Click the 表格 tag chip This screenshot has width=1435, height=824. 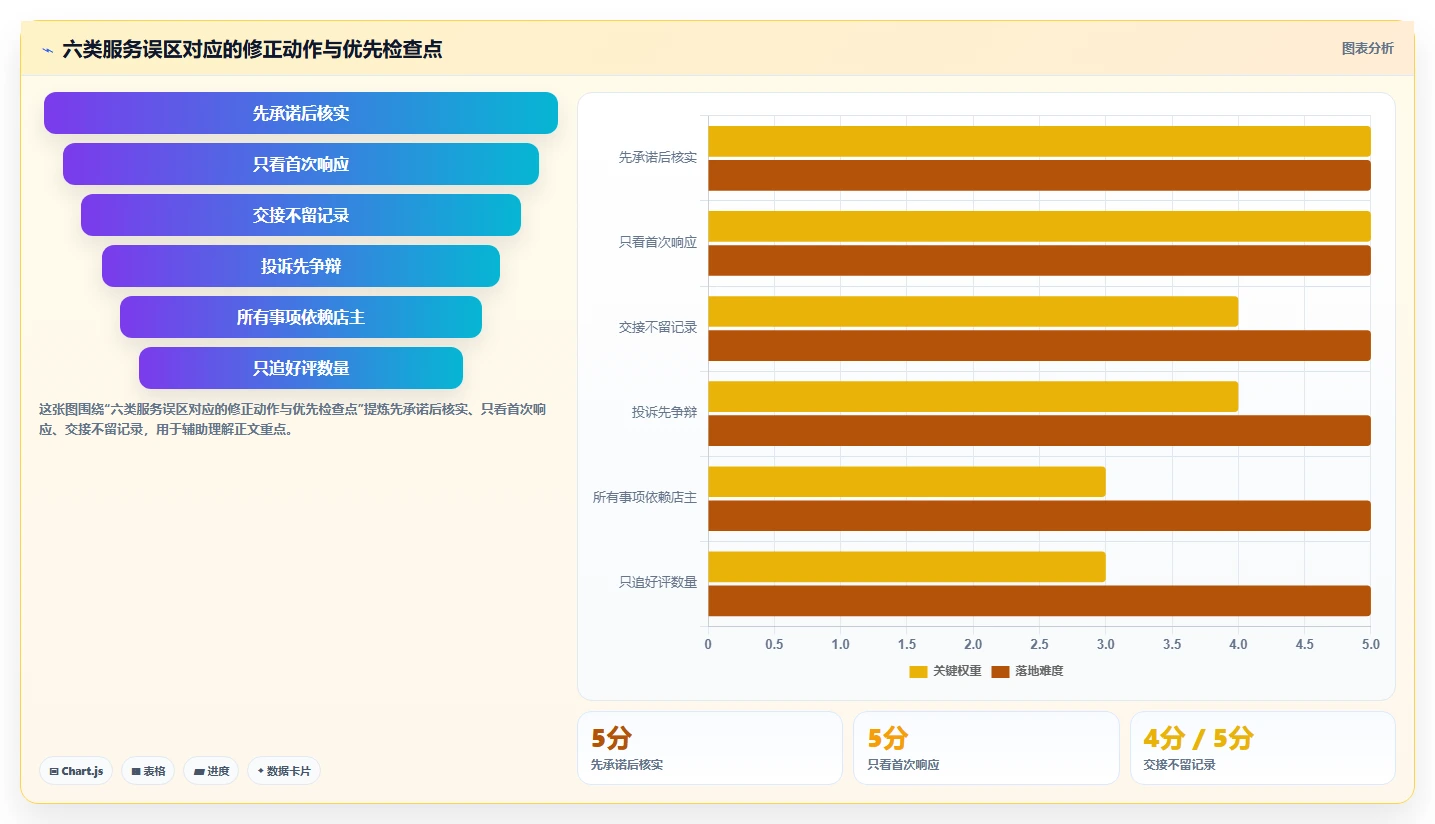pos(148,771)
